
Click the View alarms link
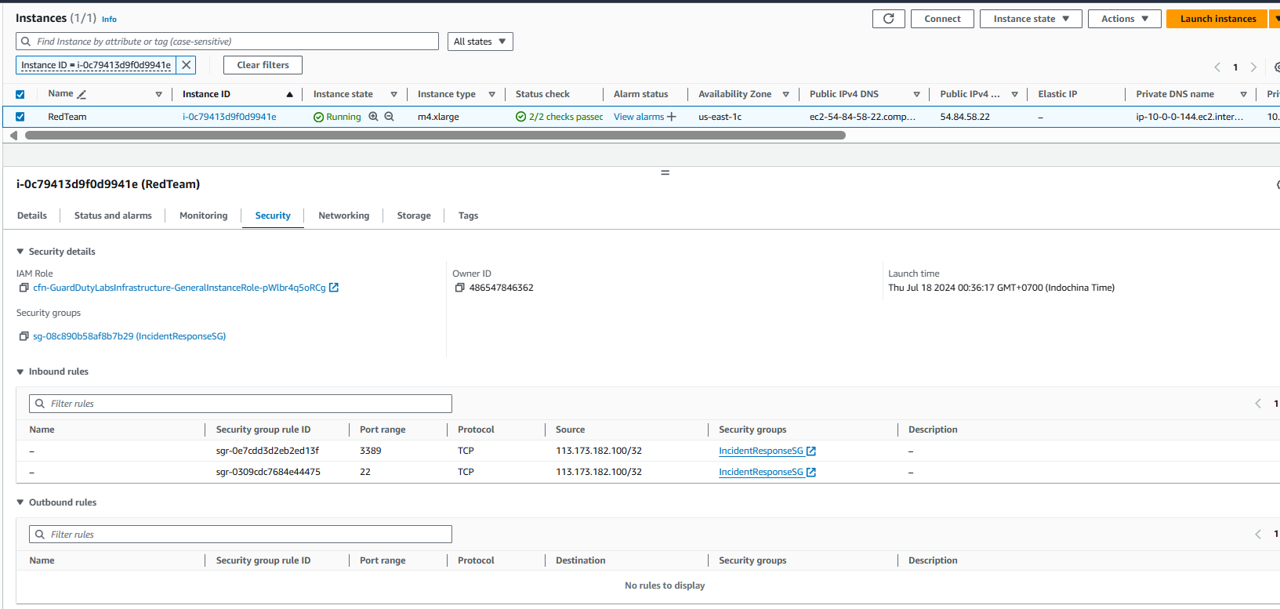[639, 117]
